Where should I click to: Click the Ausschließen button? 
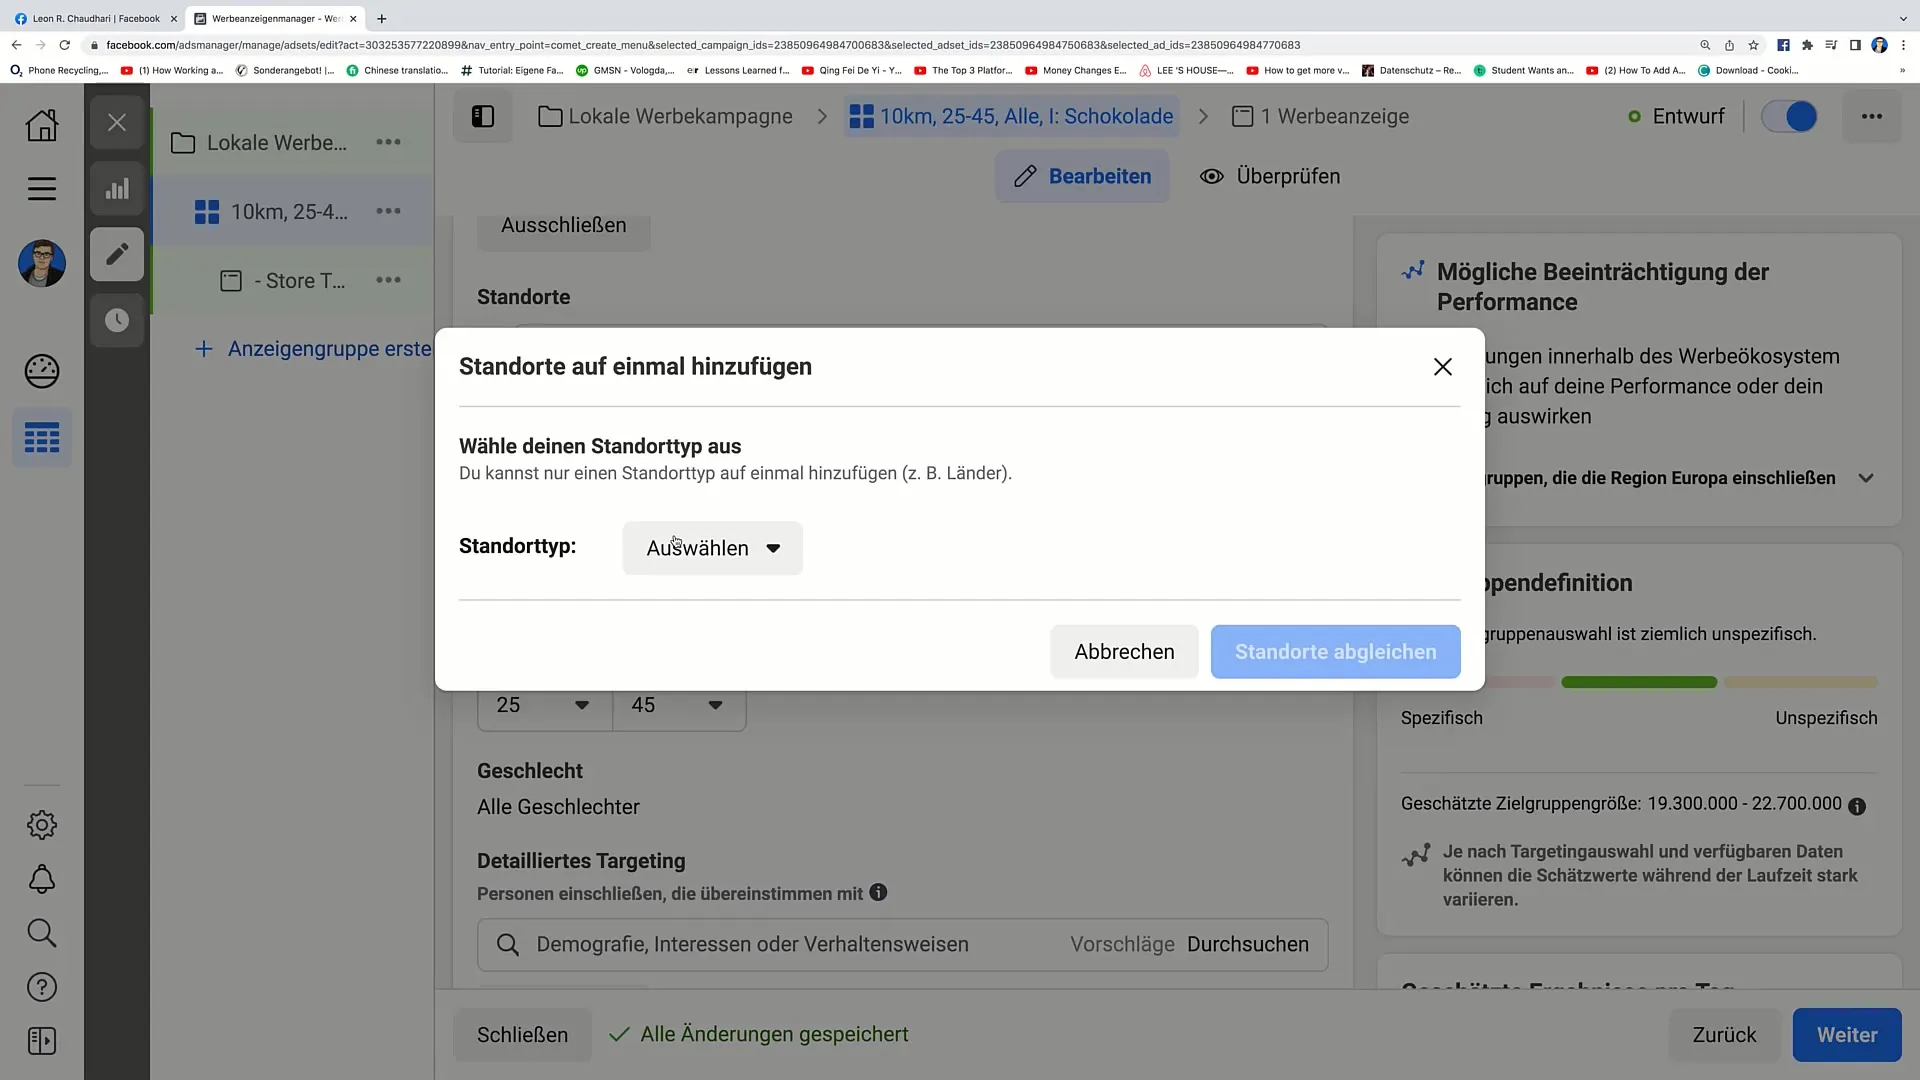coord(564,226)
